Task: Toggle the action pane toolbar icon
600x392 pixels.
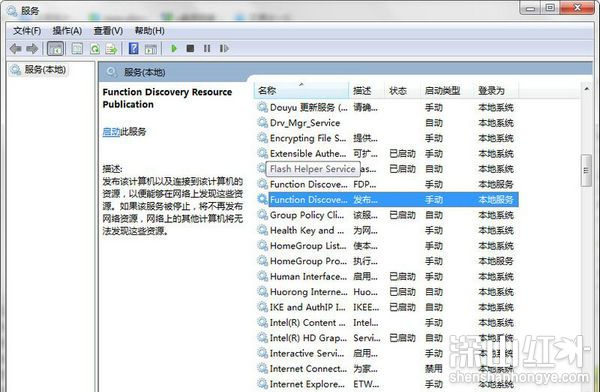Action: (x=151, y=49)
